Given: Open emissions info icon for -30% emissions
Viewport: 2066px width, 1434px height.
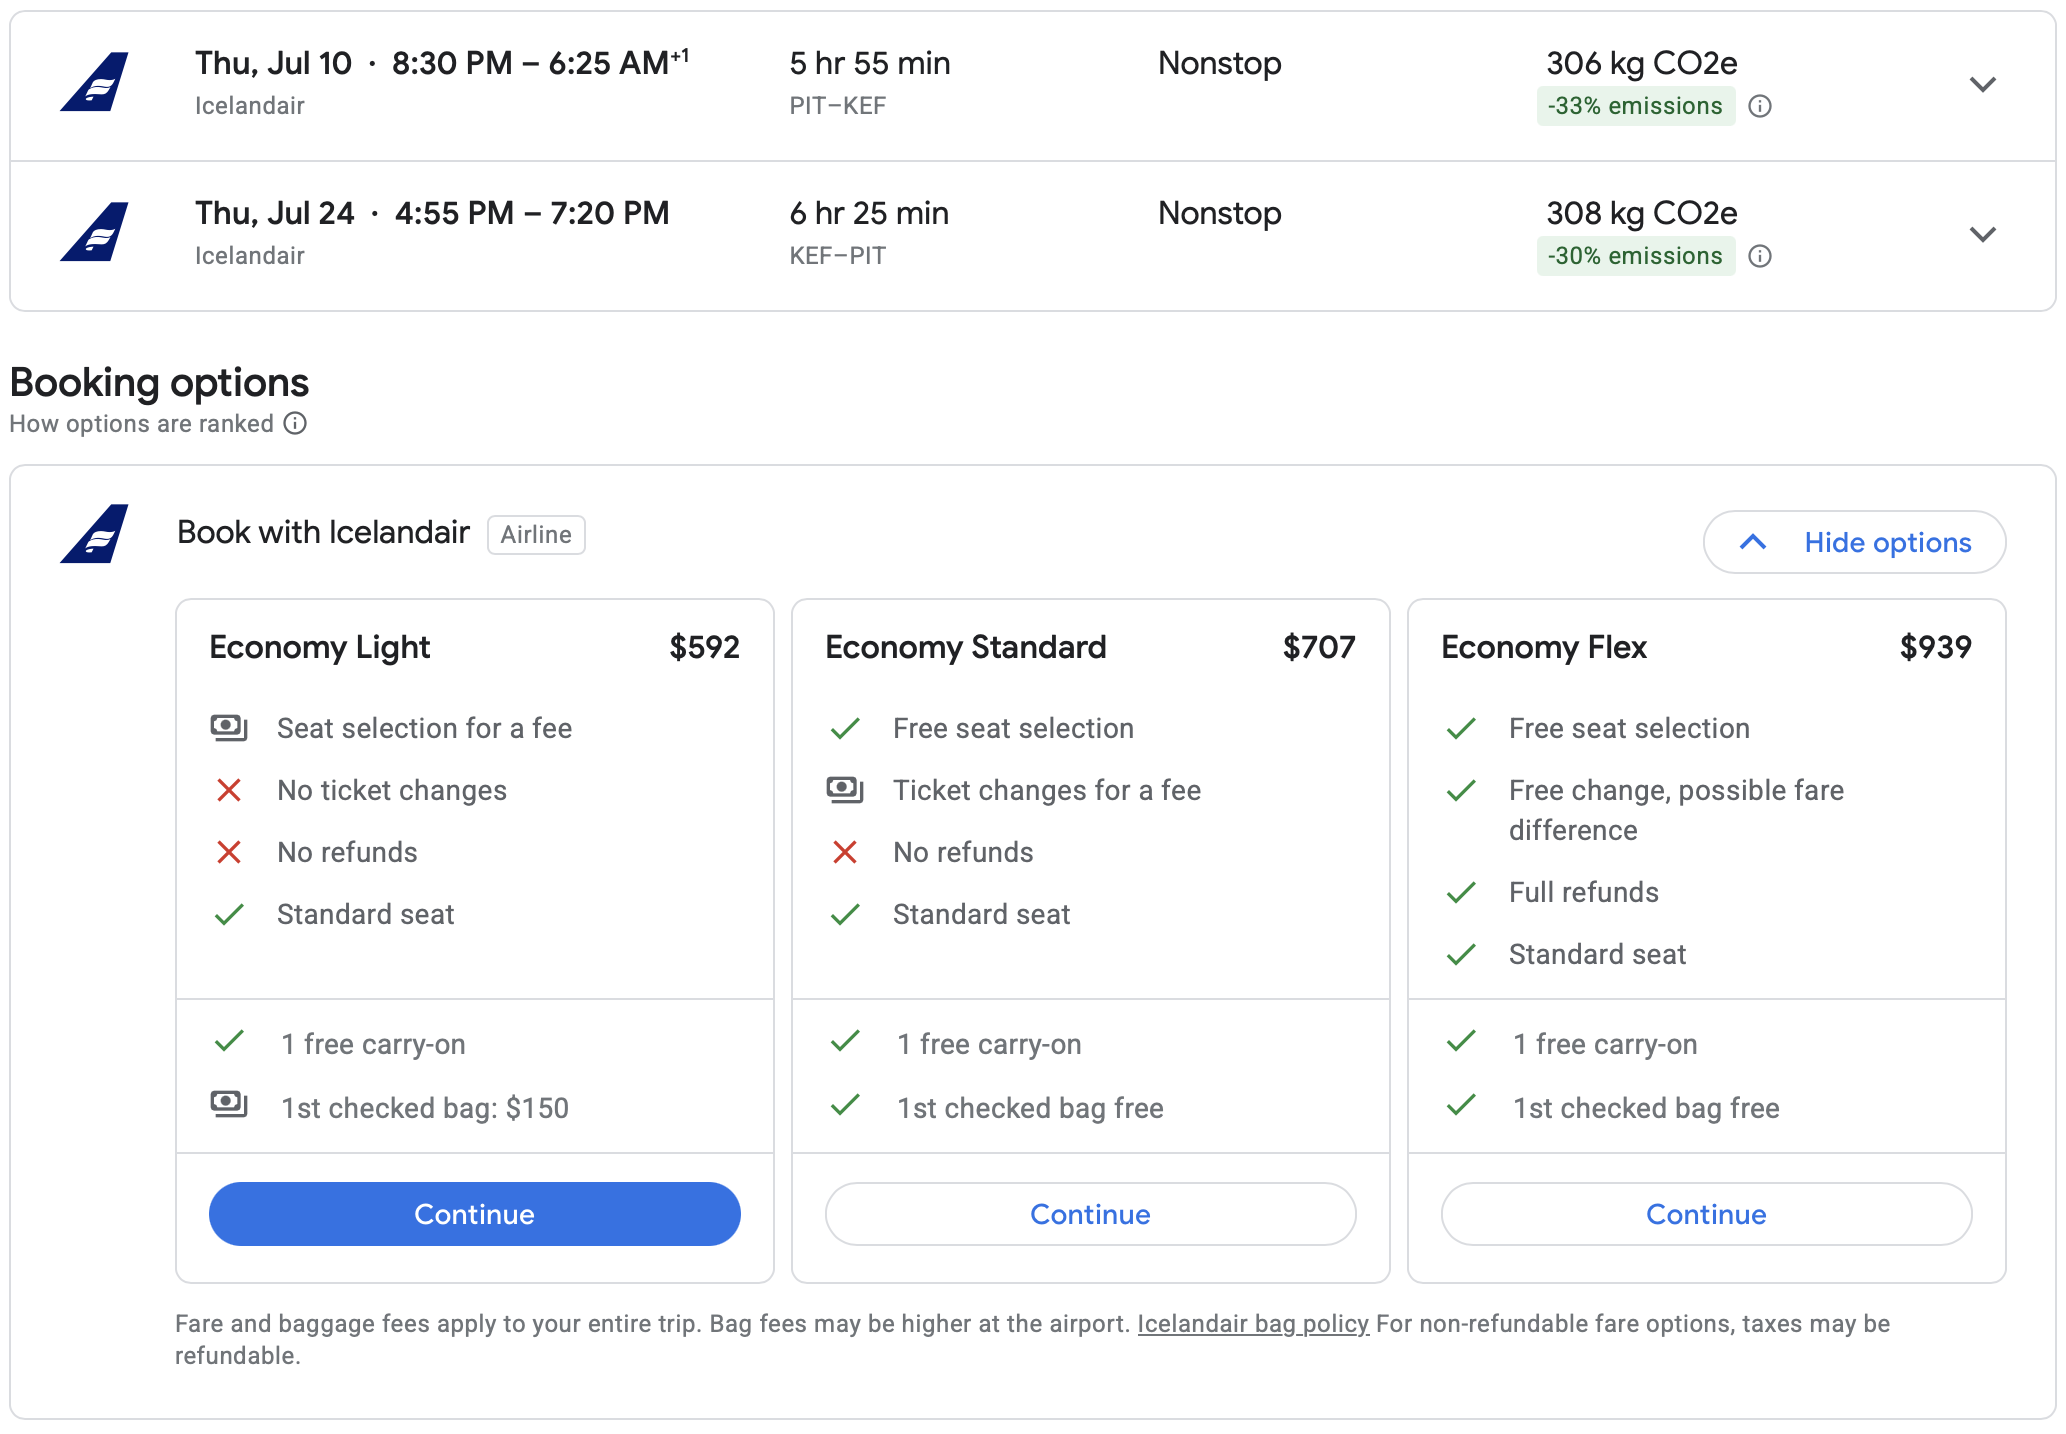Looking at the screenshot, I should tap(1760, 256).
